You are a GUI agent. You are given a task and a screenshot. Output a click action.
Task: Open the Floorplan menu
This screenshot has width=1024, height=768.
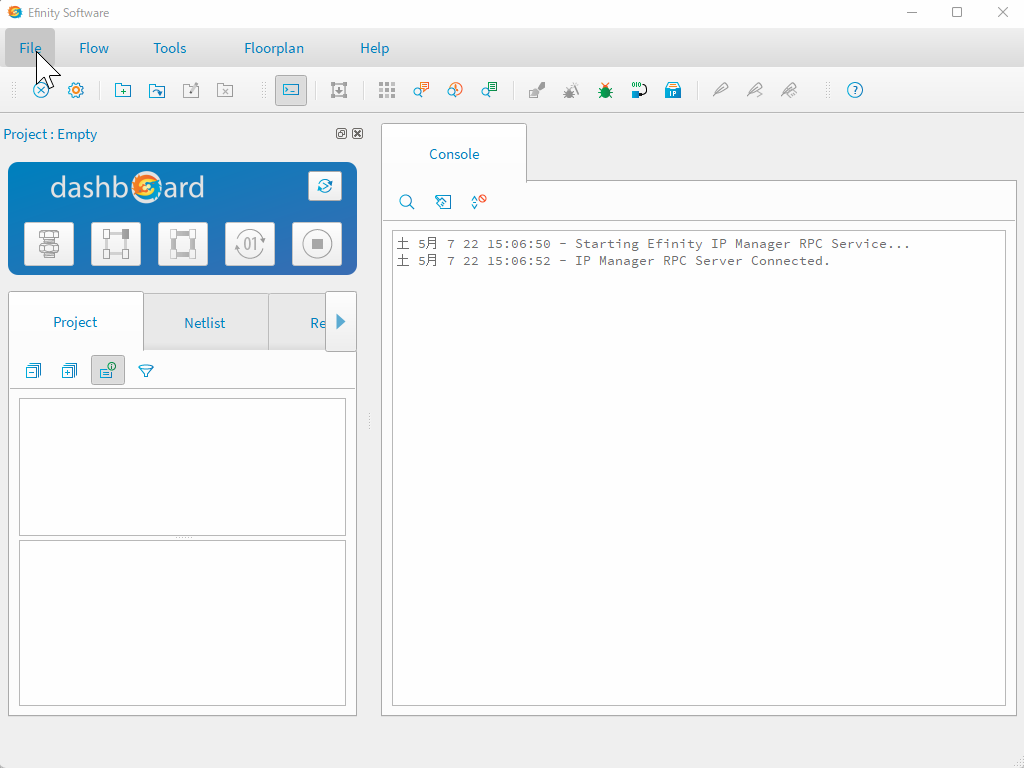click(274, 48)
